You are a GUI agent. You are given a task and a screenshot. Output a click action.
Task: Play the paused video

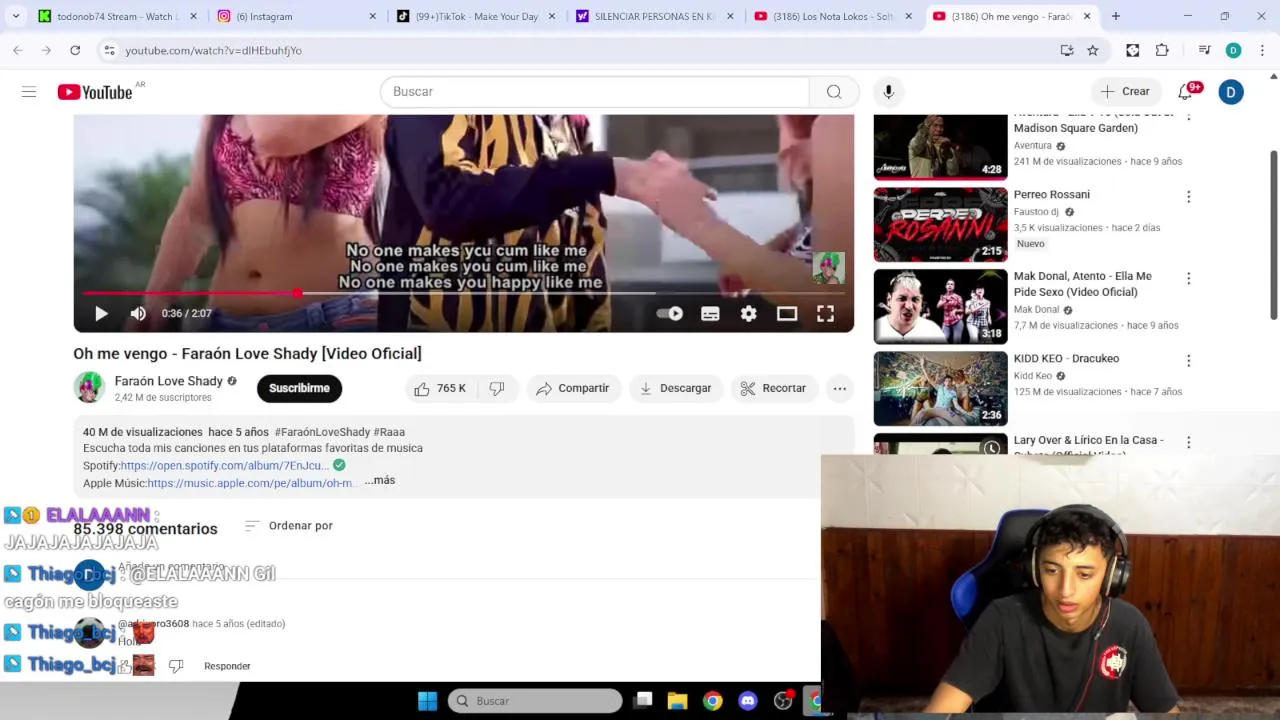pyautogui.click(x=101, y=314)
